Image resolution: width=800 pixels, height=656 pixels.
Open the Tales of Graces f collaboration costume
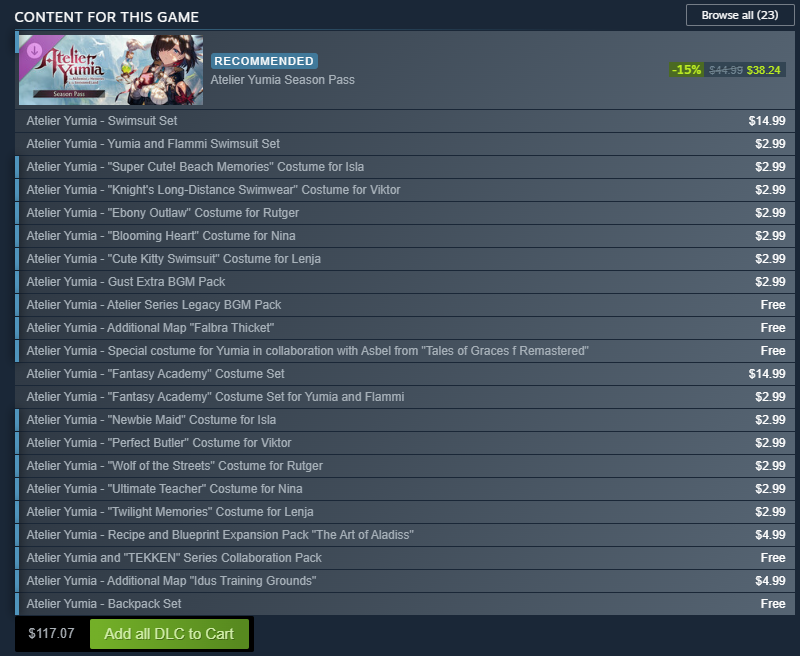coord(405,350)
